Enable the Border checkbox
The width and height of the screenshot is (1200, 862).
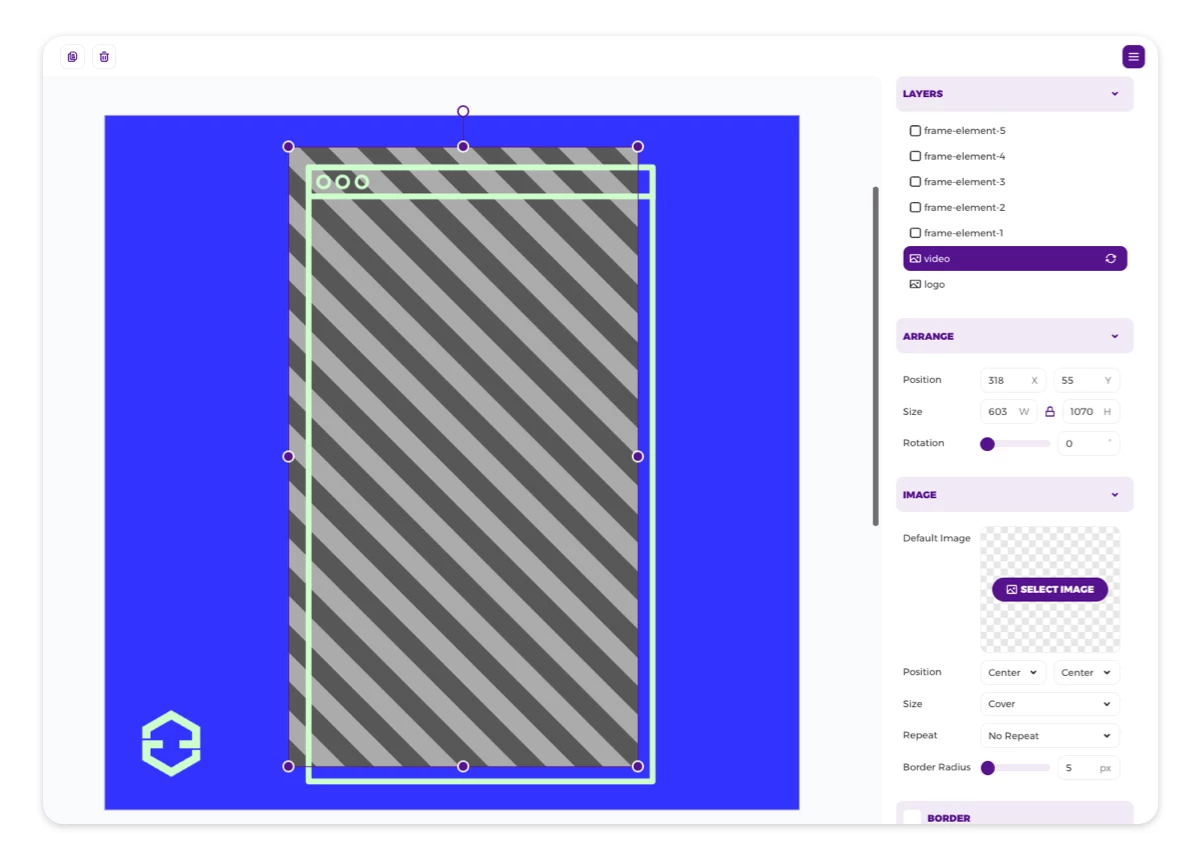point(912,818)
